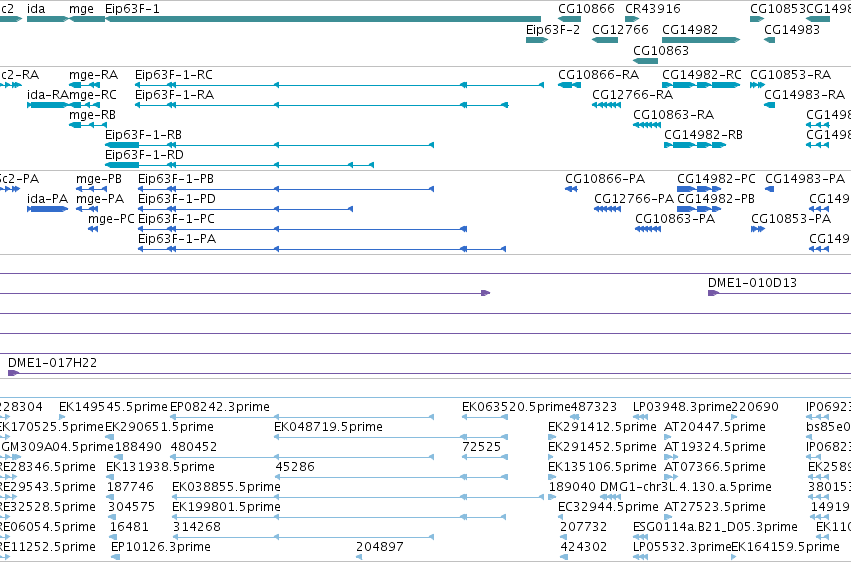Image resolution: width=851 pixels, height=562 pixels.
Task: Click EST alignment 204897
Action: [x=359, y=557]
